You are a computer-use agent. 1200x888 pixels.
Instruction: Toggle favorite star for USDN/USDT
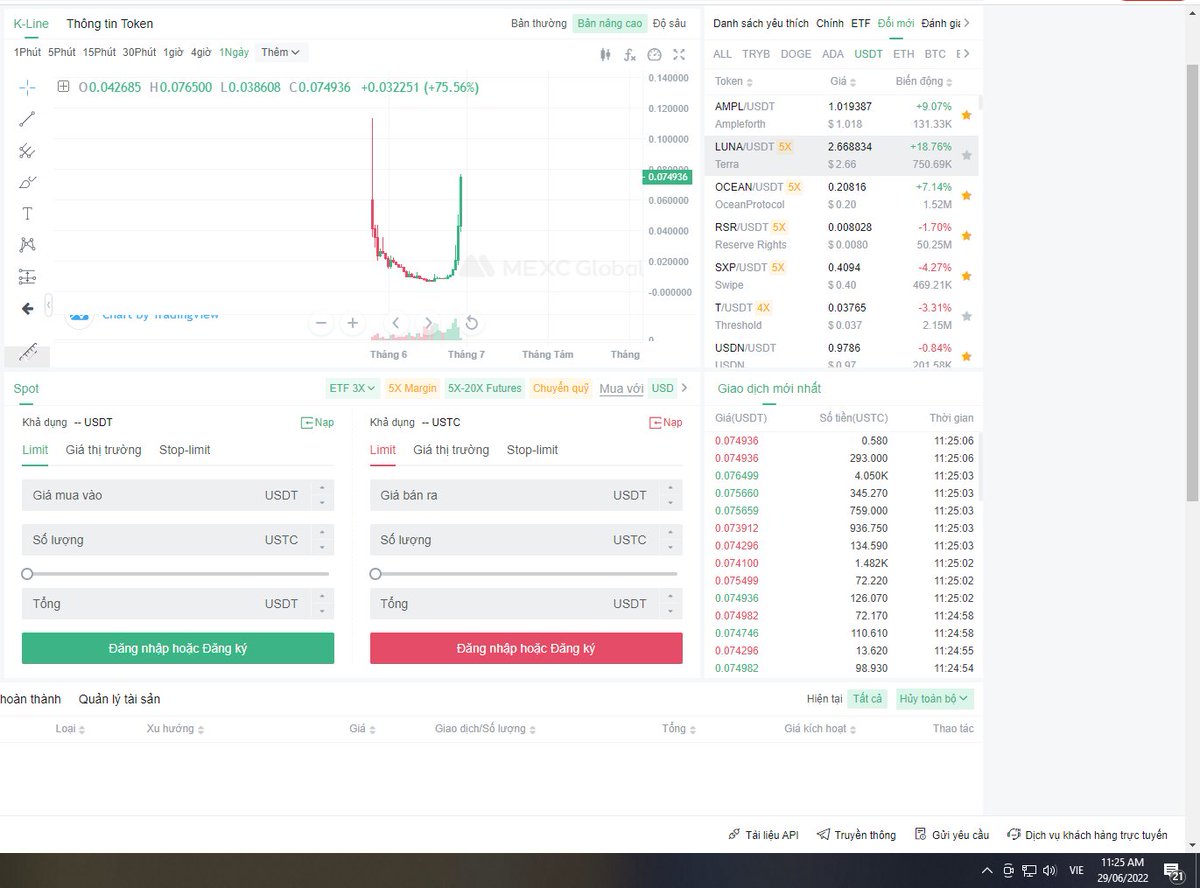966,356
